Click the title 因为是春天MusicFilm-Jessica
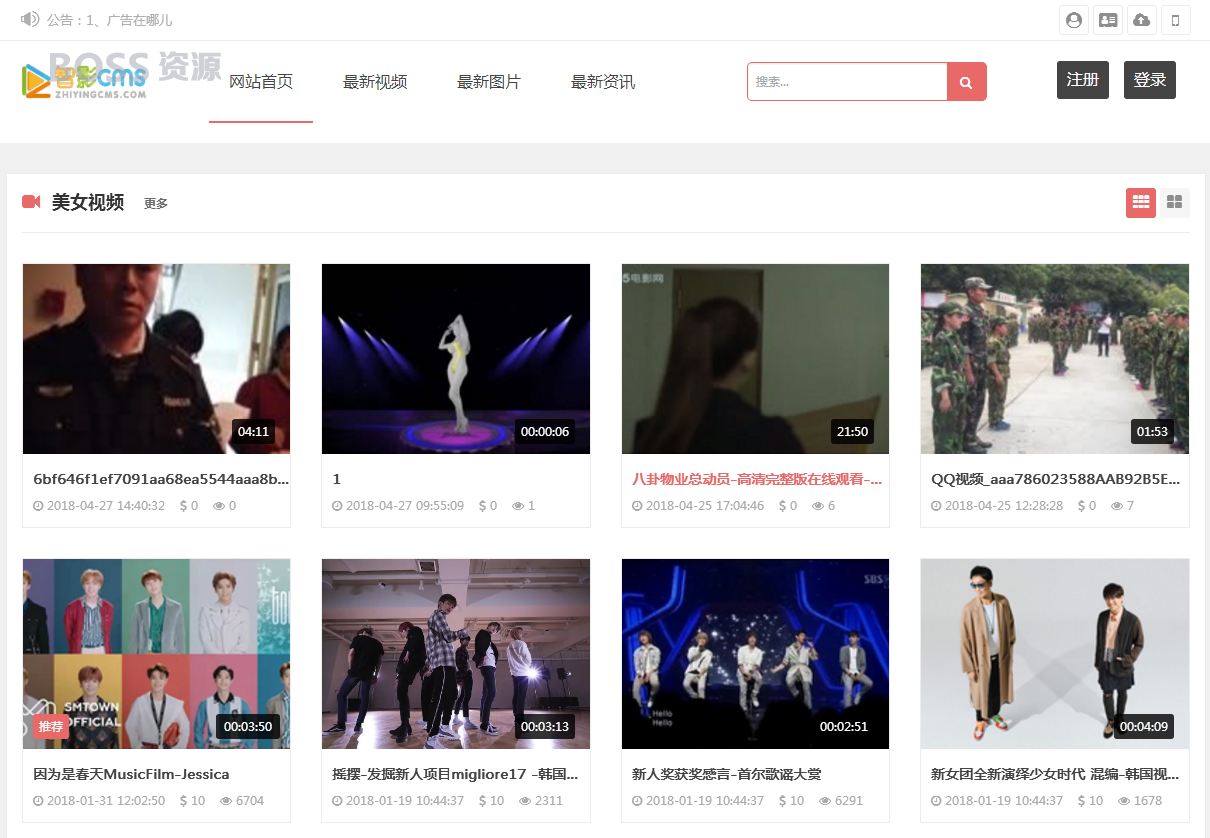The image size is (1210, 838). tap(131, 774)
